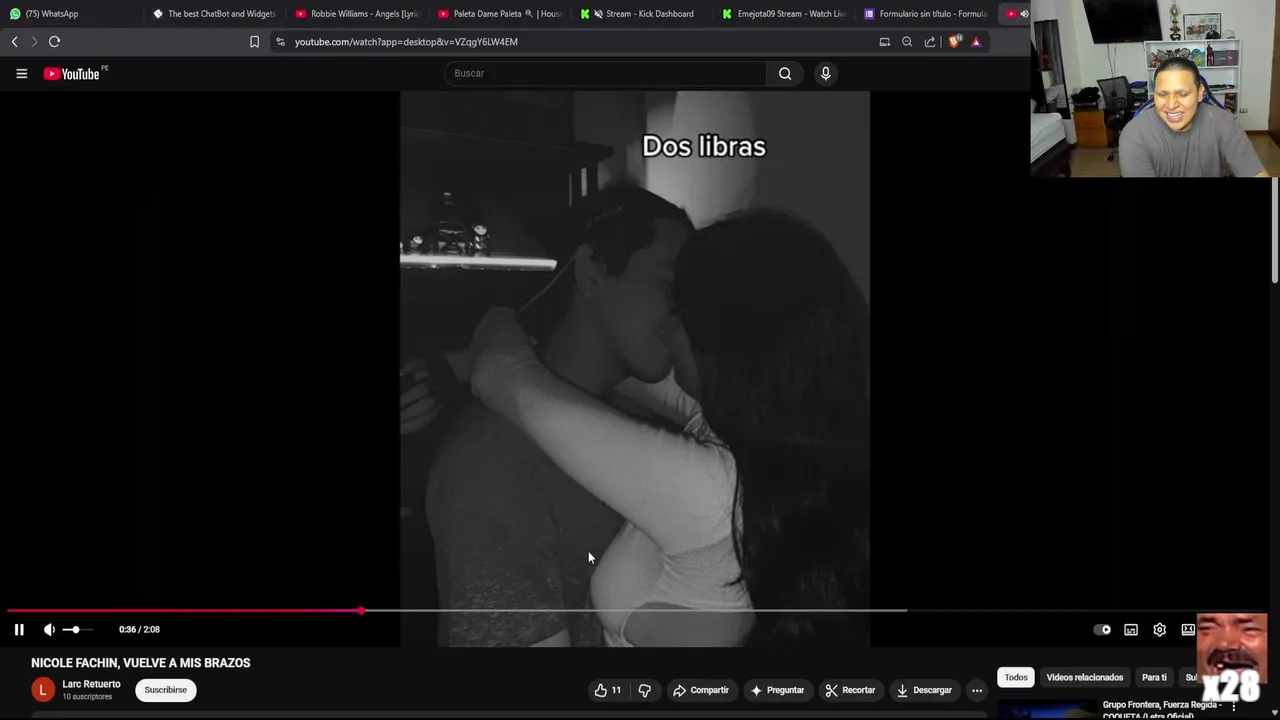Install app icon in address bar

pyautogui.click(x=884, y=42)
